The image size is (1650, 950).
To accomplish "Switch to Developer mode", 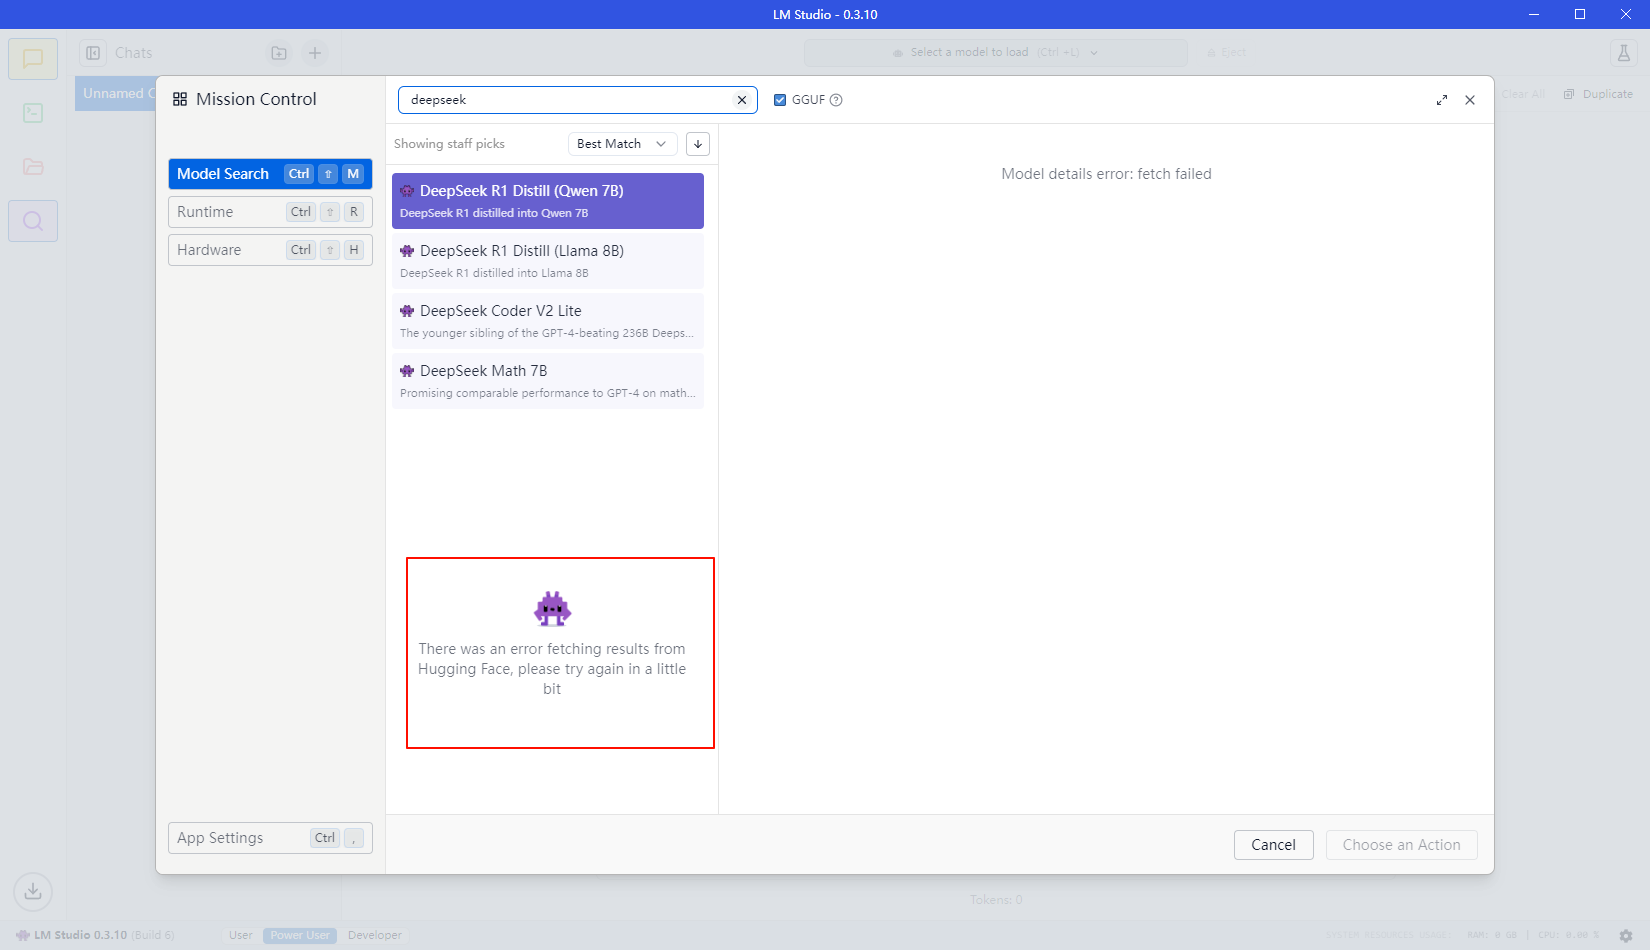I will (x=375, y=935).
